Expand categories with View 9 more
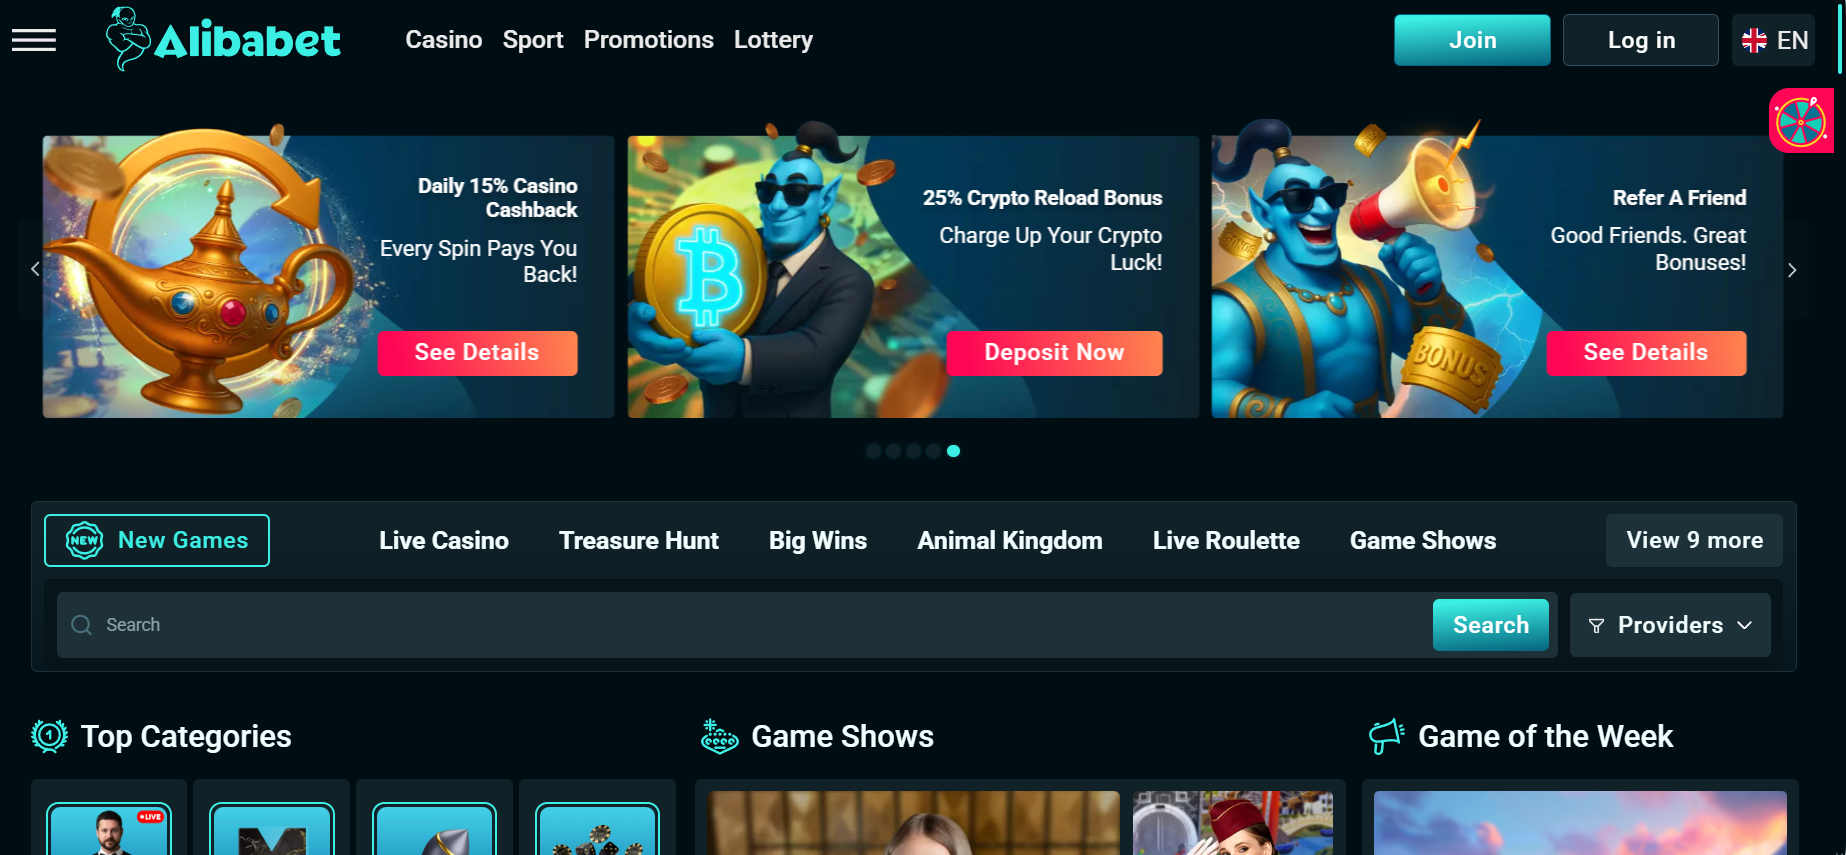 (1694, 540)
